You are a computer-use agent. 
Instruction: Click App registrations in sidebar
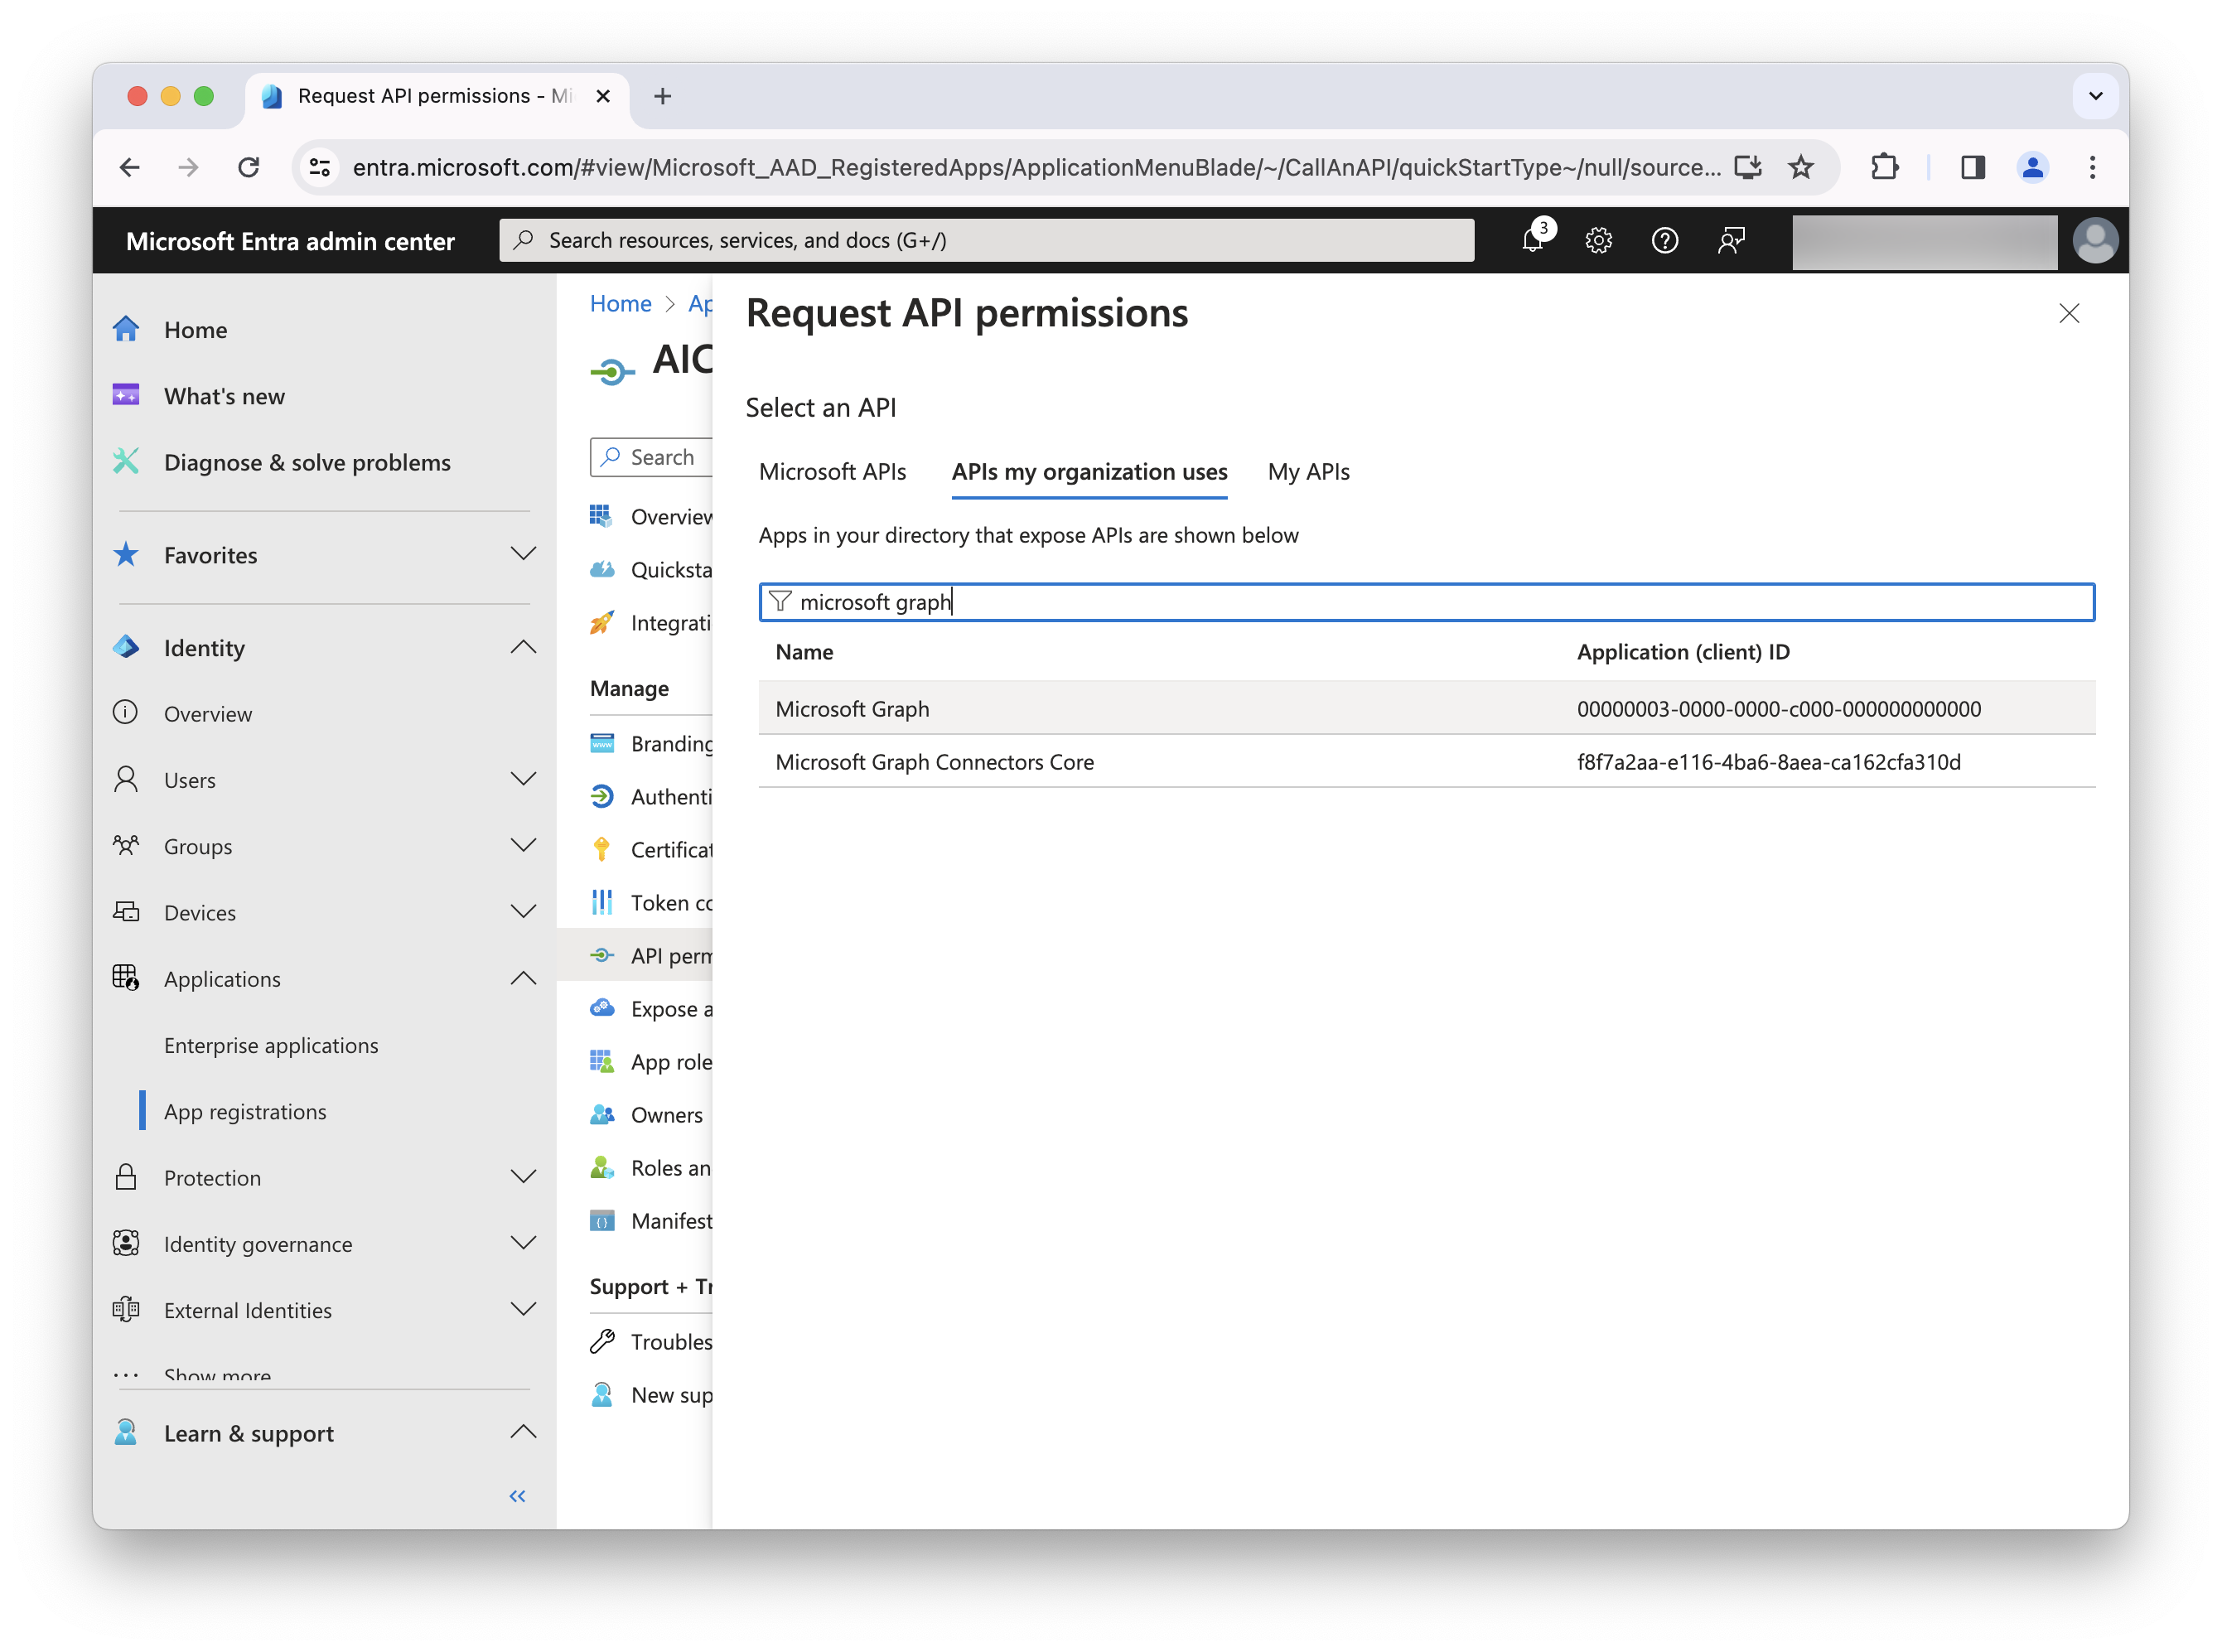coord(244,1111)
